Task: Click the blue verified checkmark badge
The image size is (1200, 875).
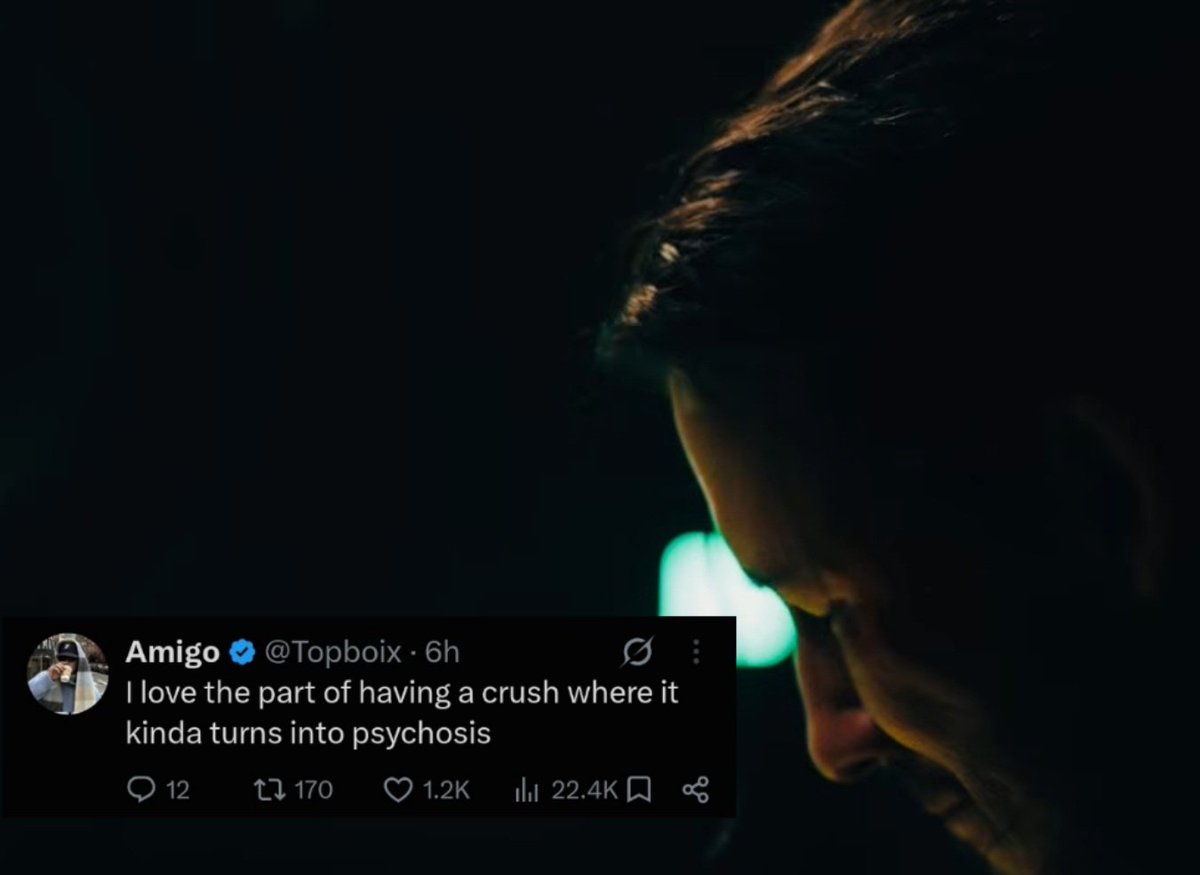Action: click(x=241, y=653)
